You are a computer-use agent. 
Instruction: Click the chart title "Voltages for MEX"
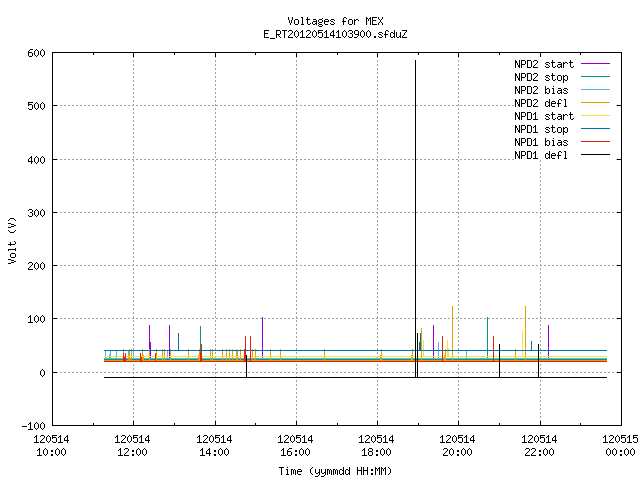coord(335,21)
